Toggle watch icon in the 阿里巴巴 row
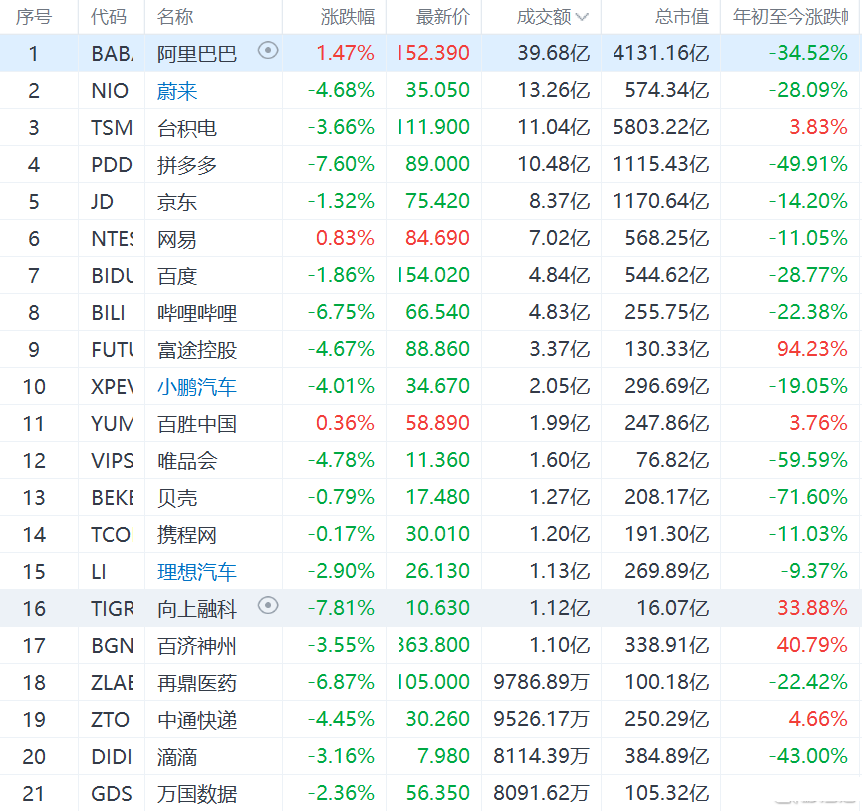 pyautogui.click(x=268, y=51)
